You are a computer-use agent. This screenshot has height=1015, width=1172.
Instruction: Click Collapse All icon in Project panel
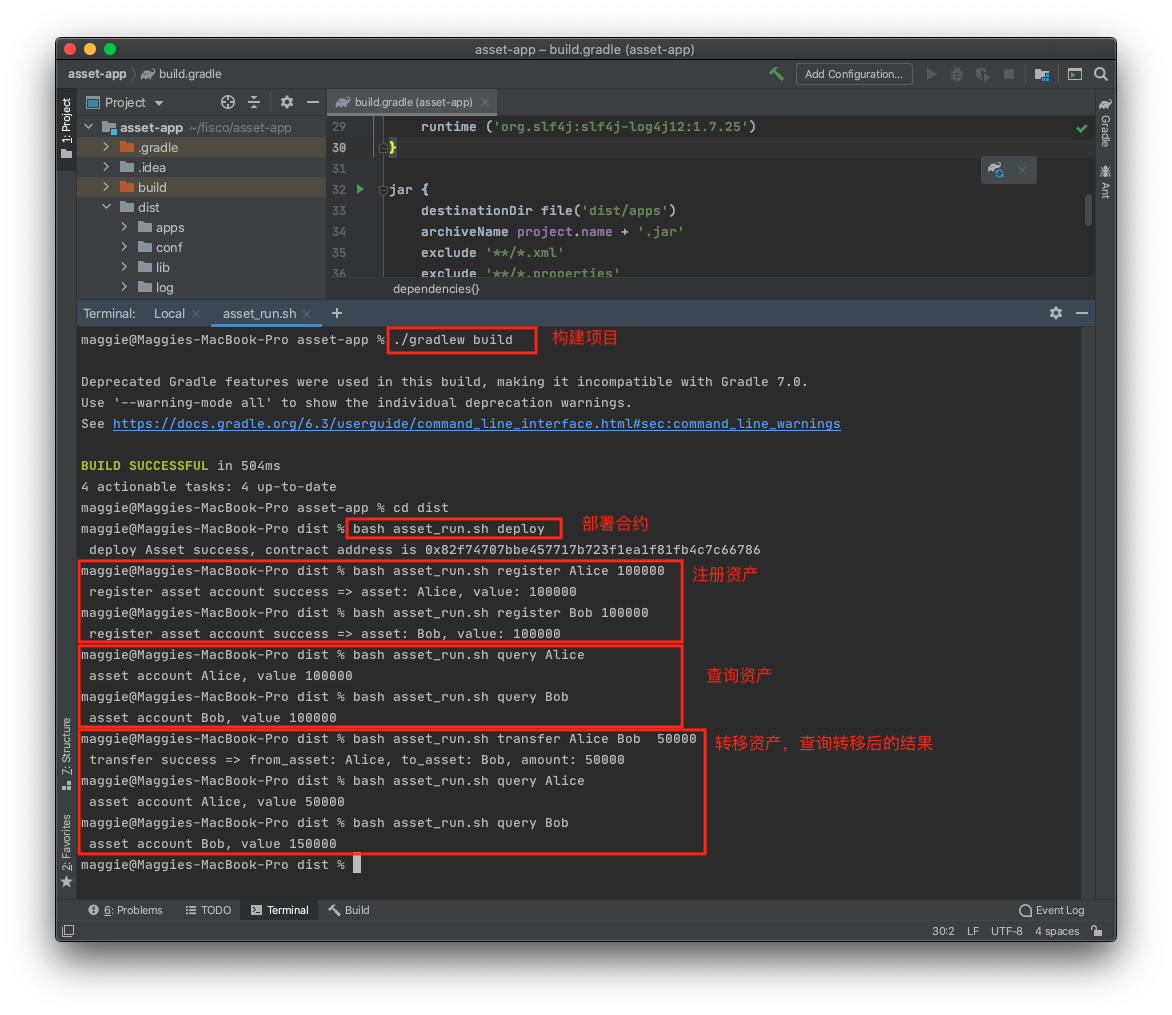254,102
